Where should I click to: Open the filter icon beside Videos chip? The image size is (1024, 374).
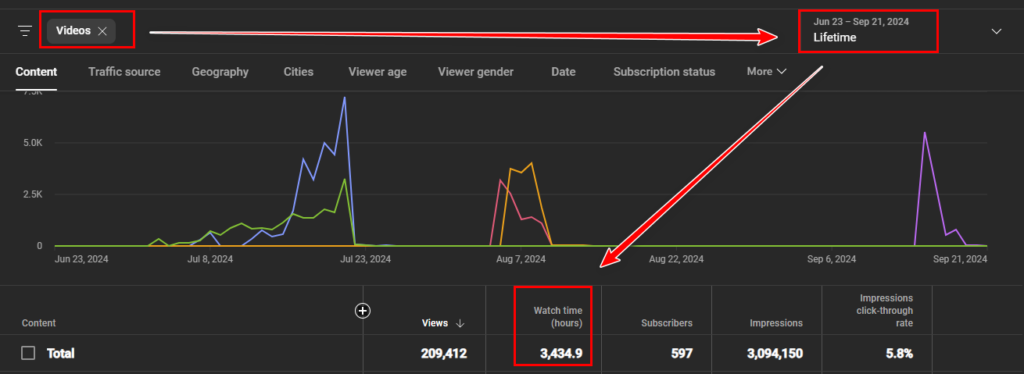pyautogui.click(x=25, y=31)
